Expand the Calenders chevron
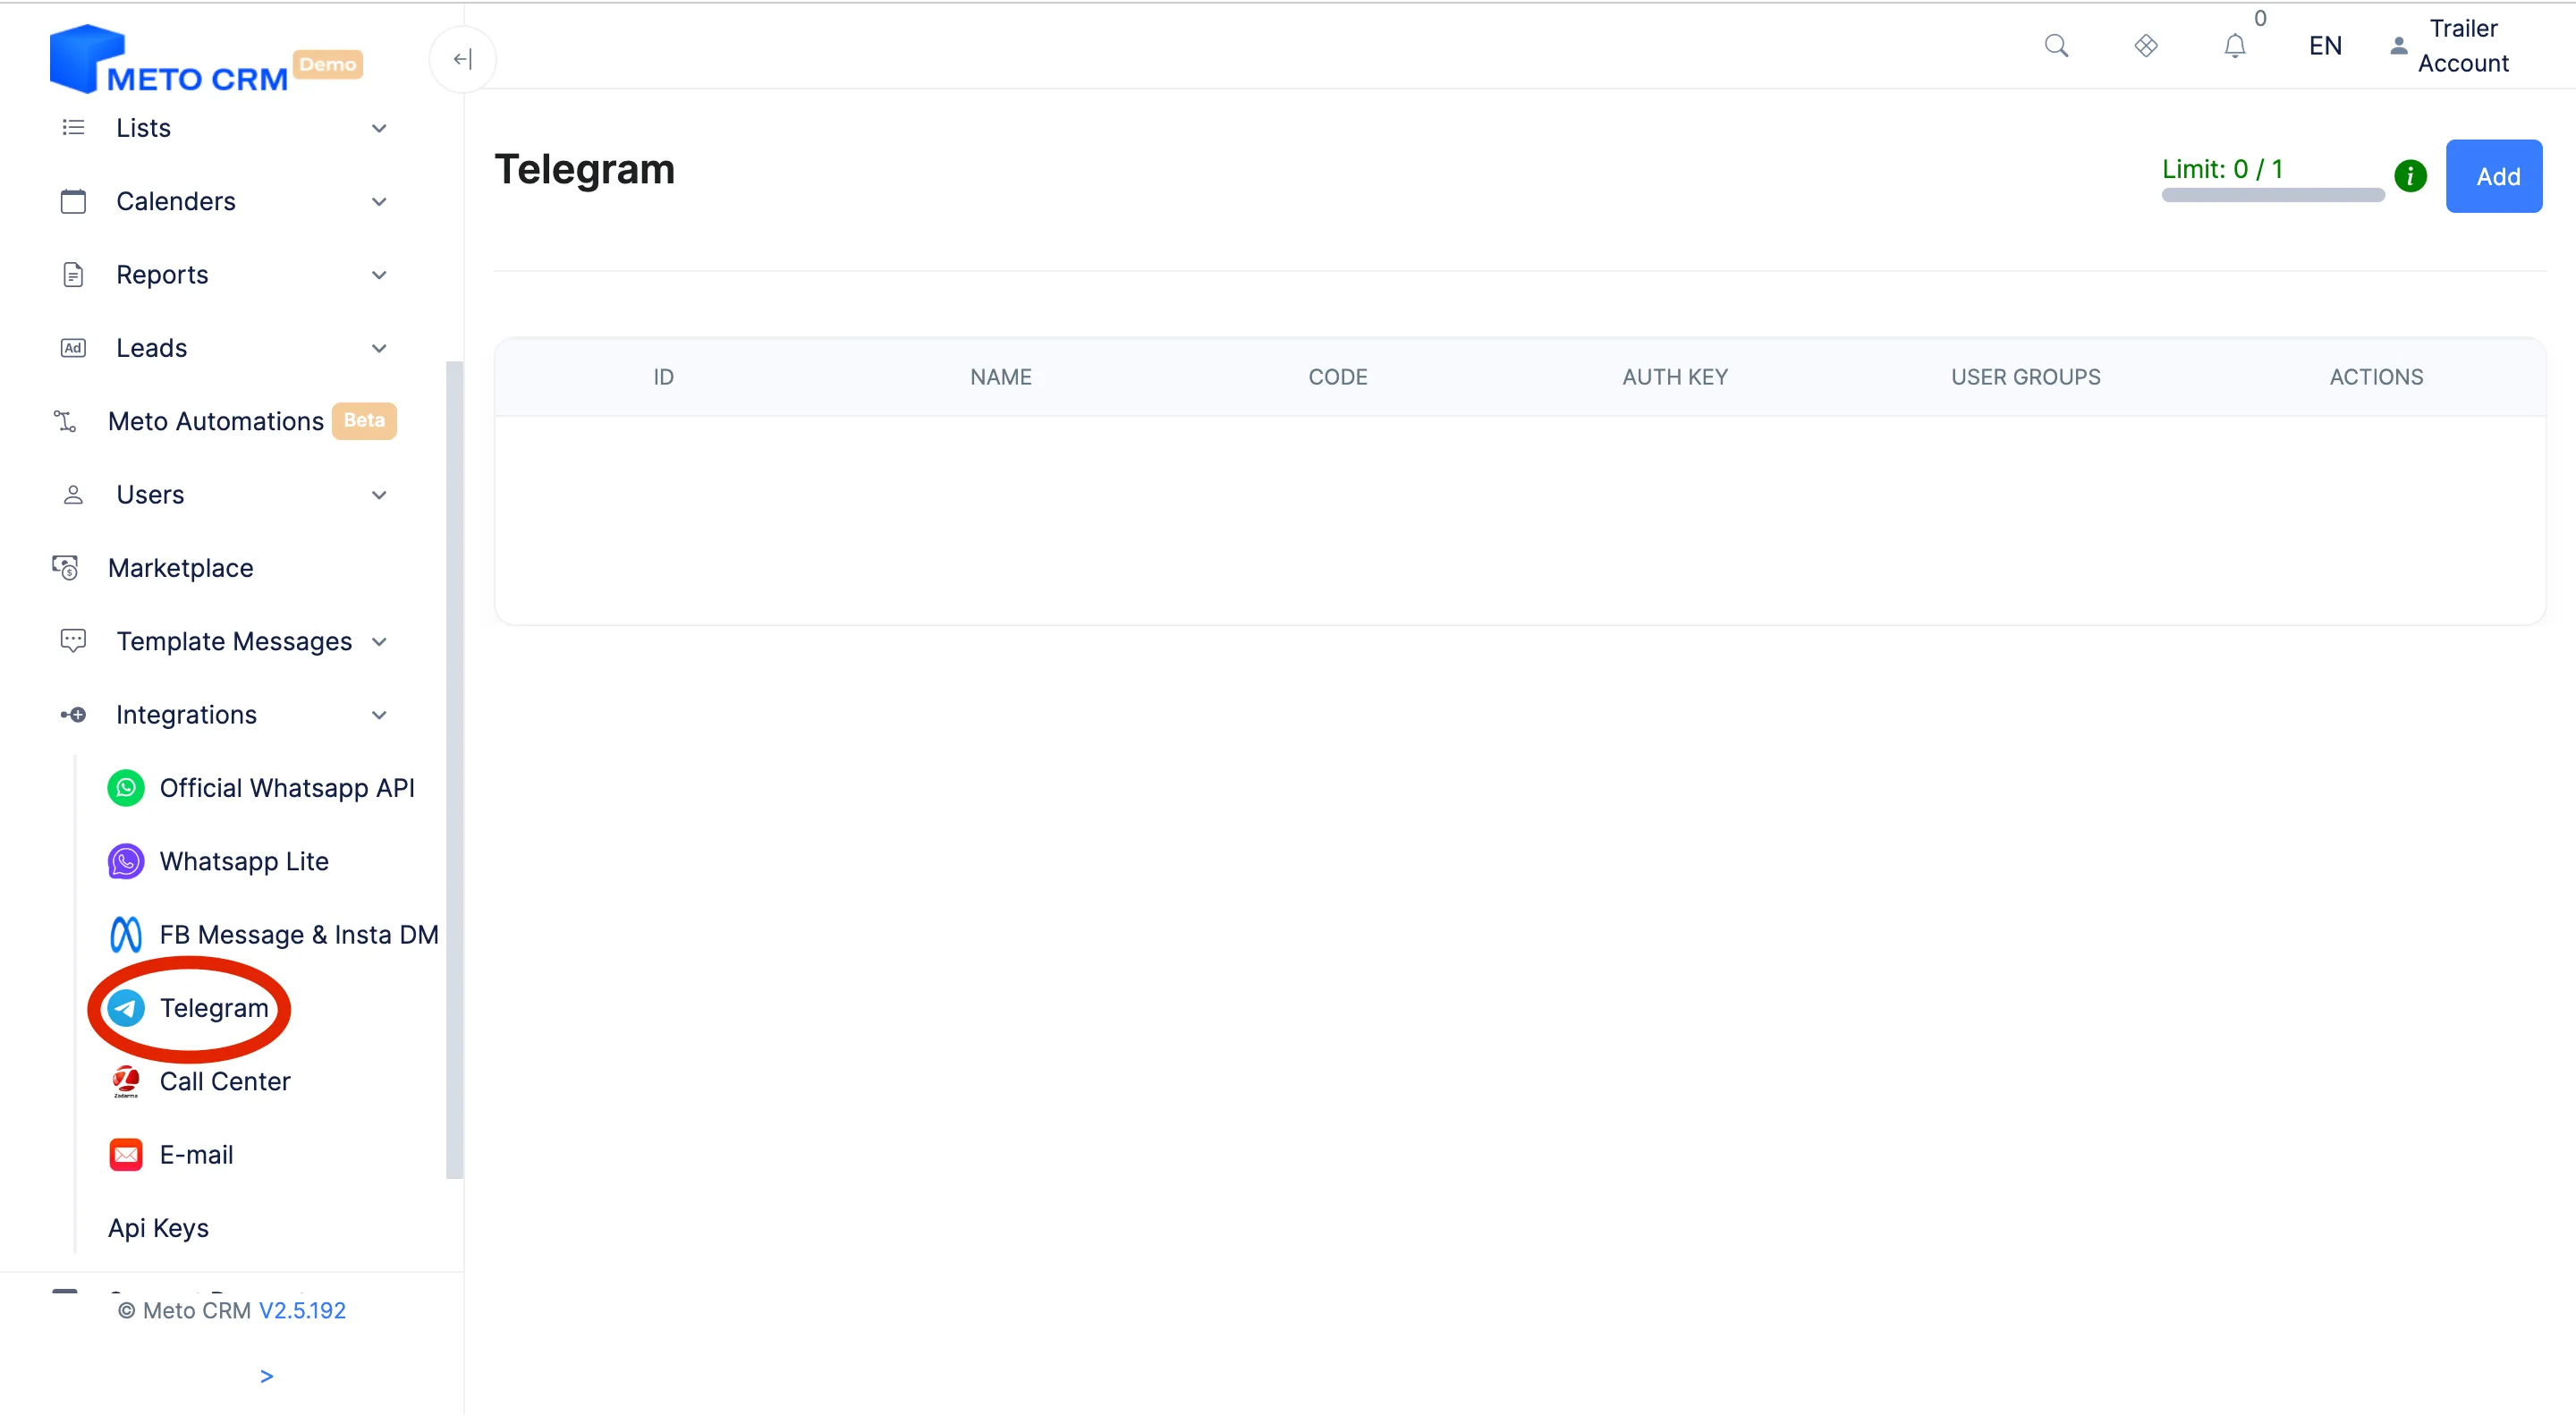 click(x=379, y=202)
